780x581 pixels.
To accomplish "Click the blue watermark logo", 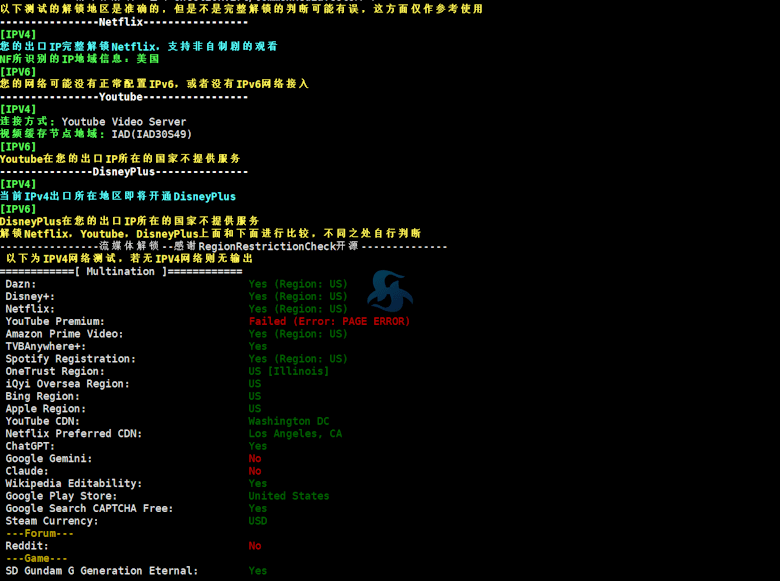I will pyautogui.click(x=388, y=291).
